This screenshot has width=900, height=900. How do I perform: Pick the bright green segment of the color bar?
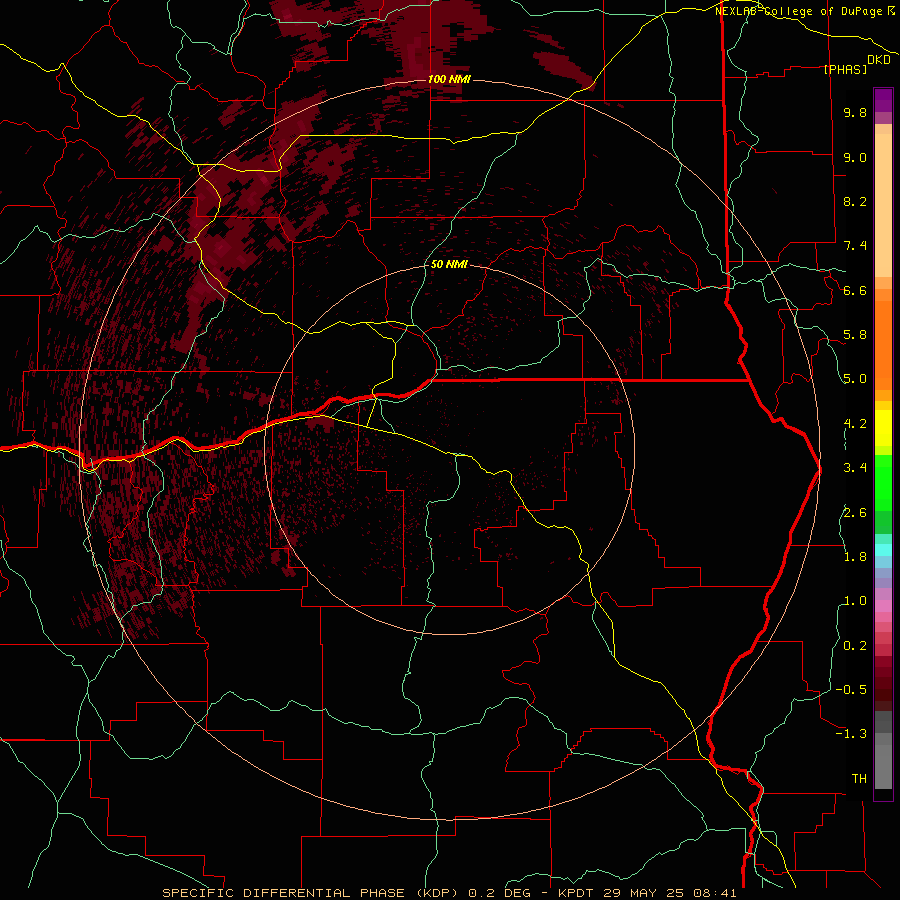tap(883, 483)
